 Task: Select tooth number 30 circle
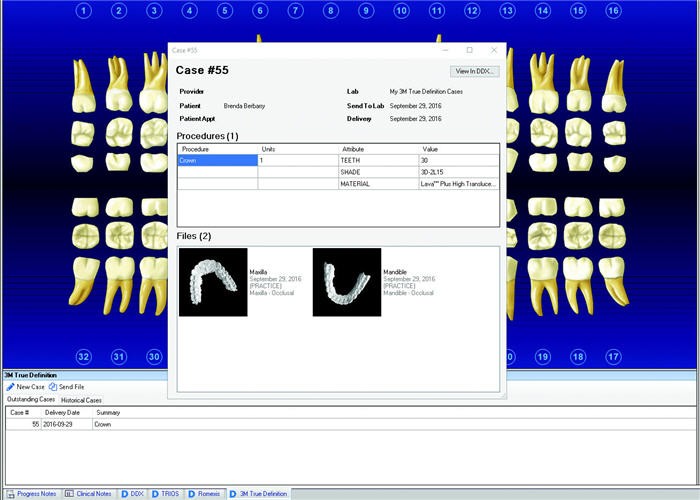154,357
